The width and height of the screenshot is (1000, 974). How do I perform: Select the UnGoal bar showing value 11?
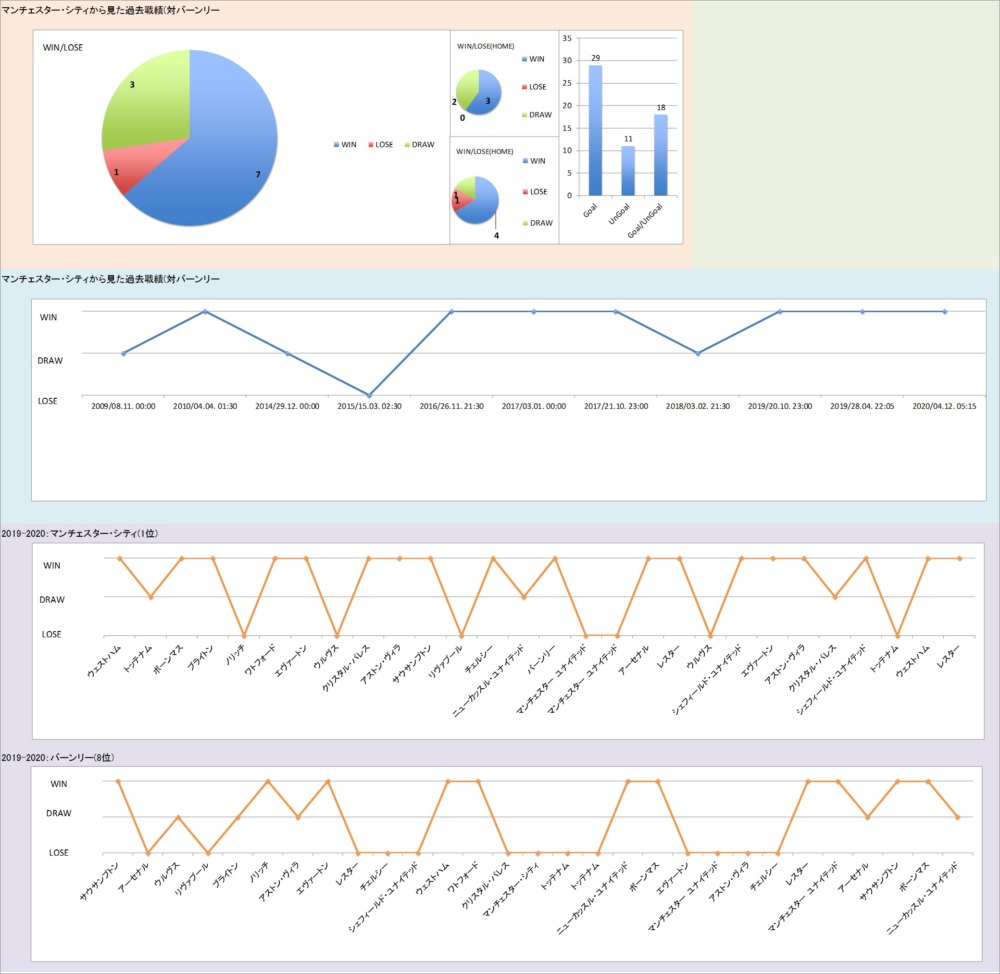[x=628, y=171]
